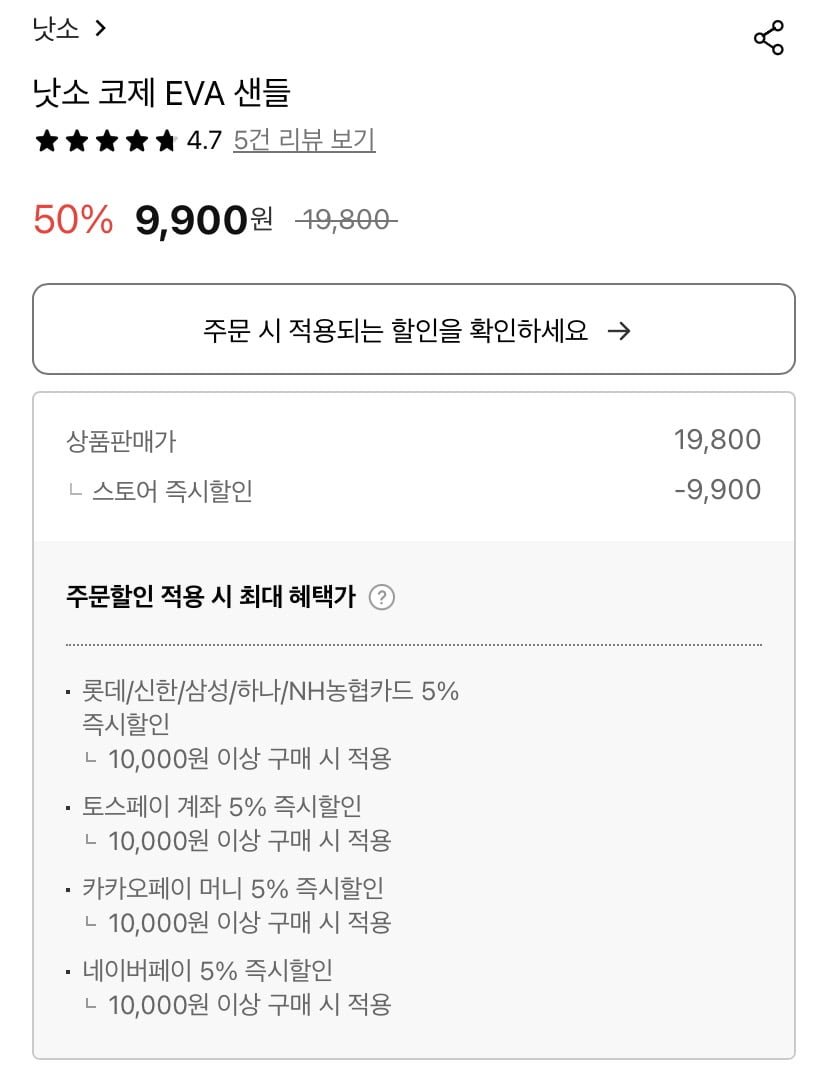The width and height of the screenshot is (828, 1086).
Task: Select the 토스페이 계좌 5% discount item
Action: pos(222,806)
